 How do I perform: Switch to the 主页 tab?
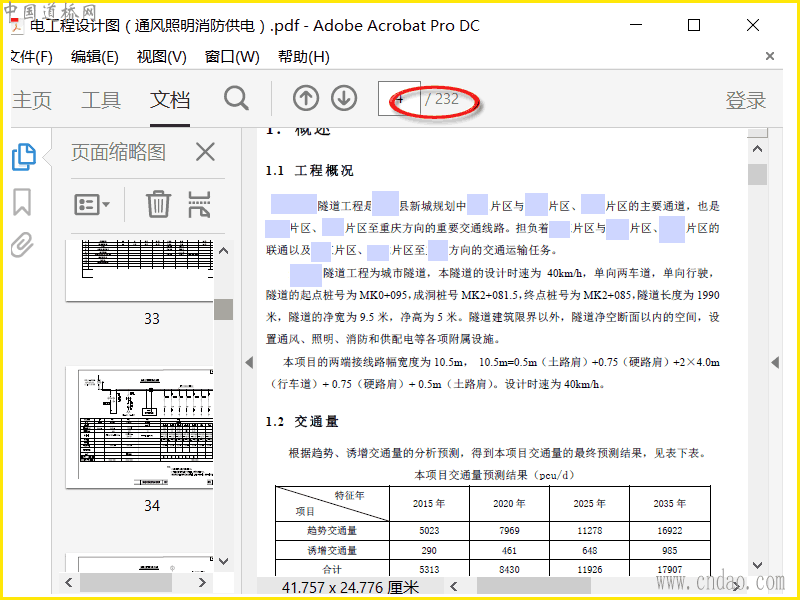(32, 100)
